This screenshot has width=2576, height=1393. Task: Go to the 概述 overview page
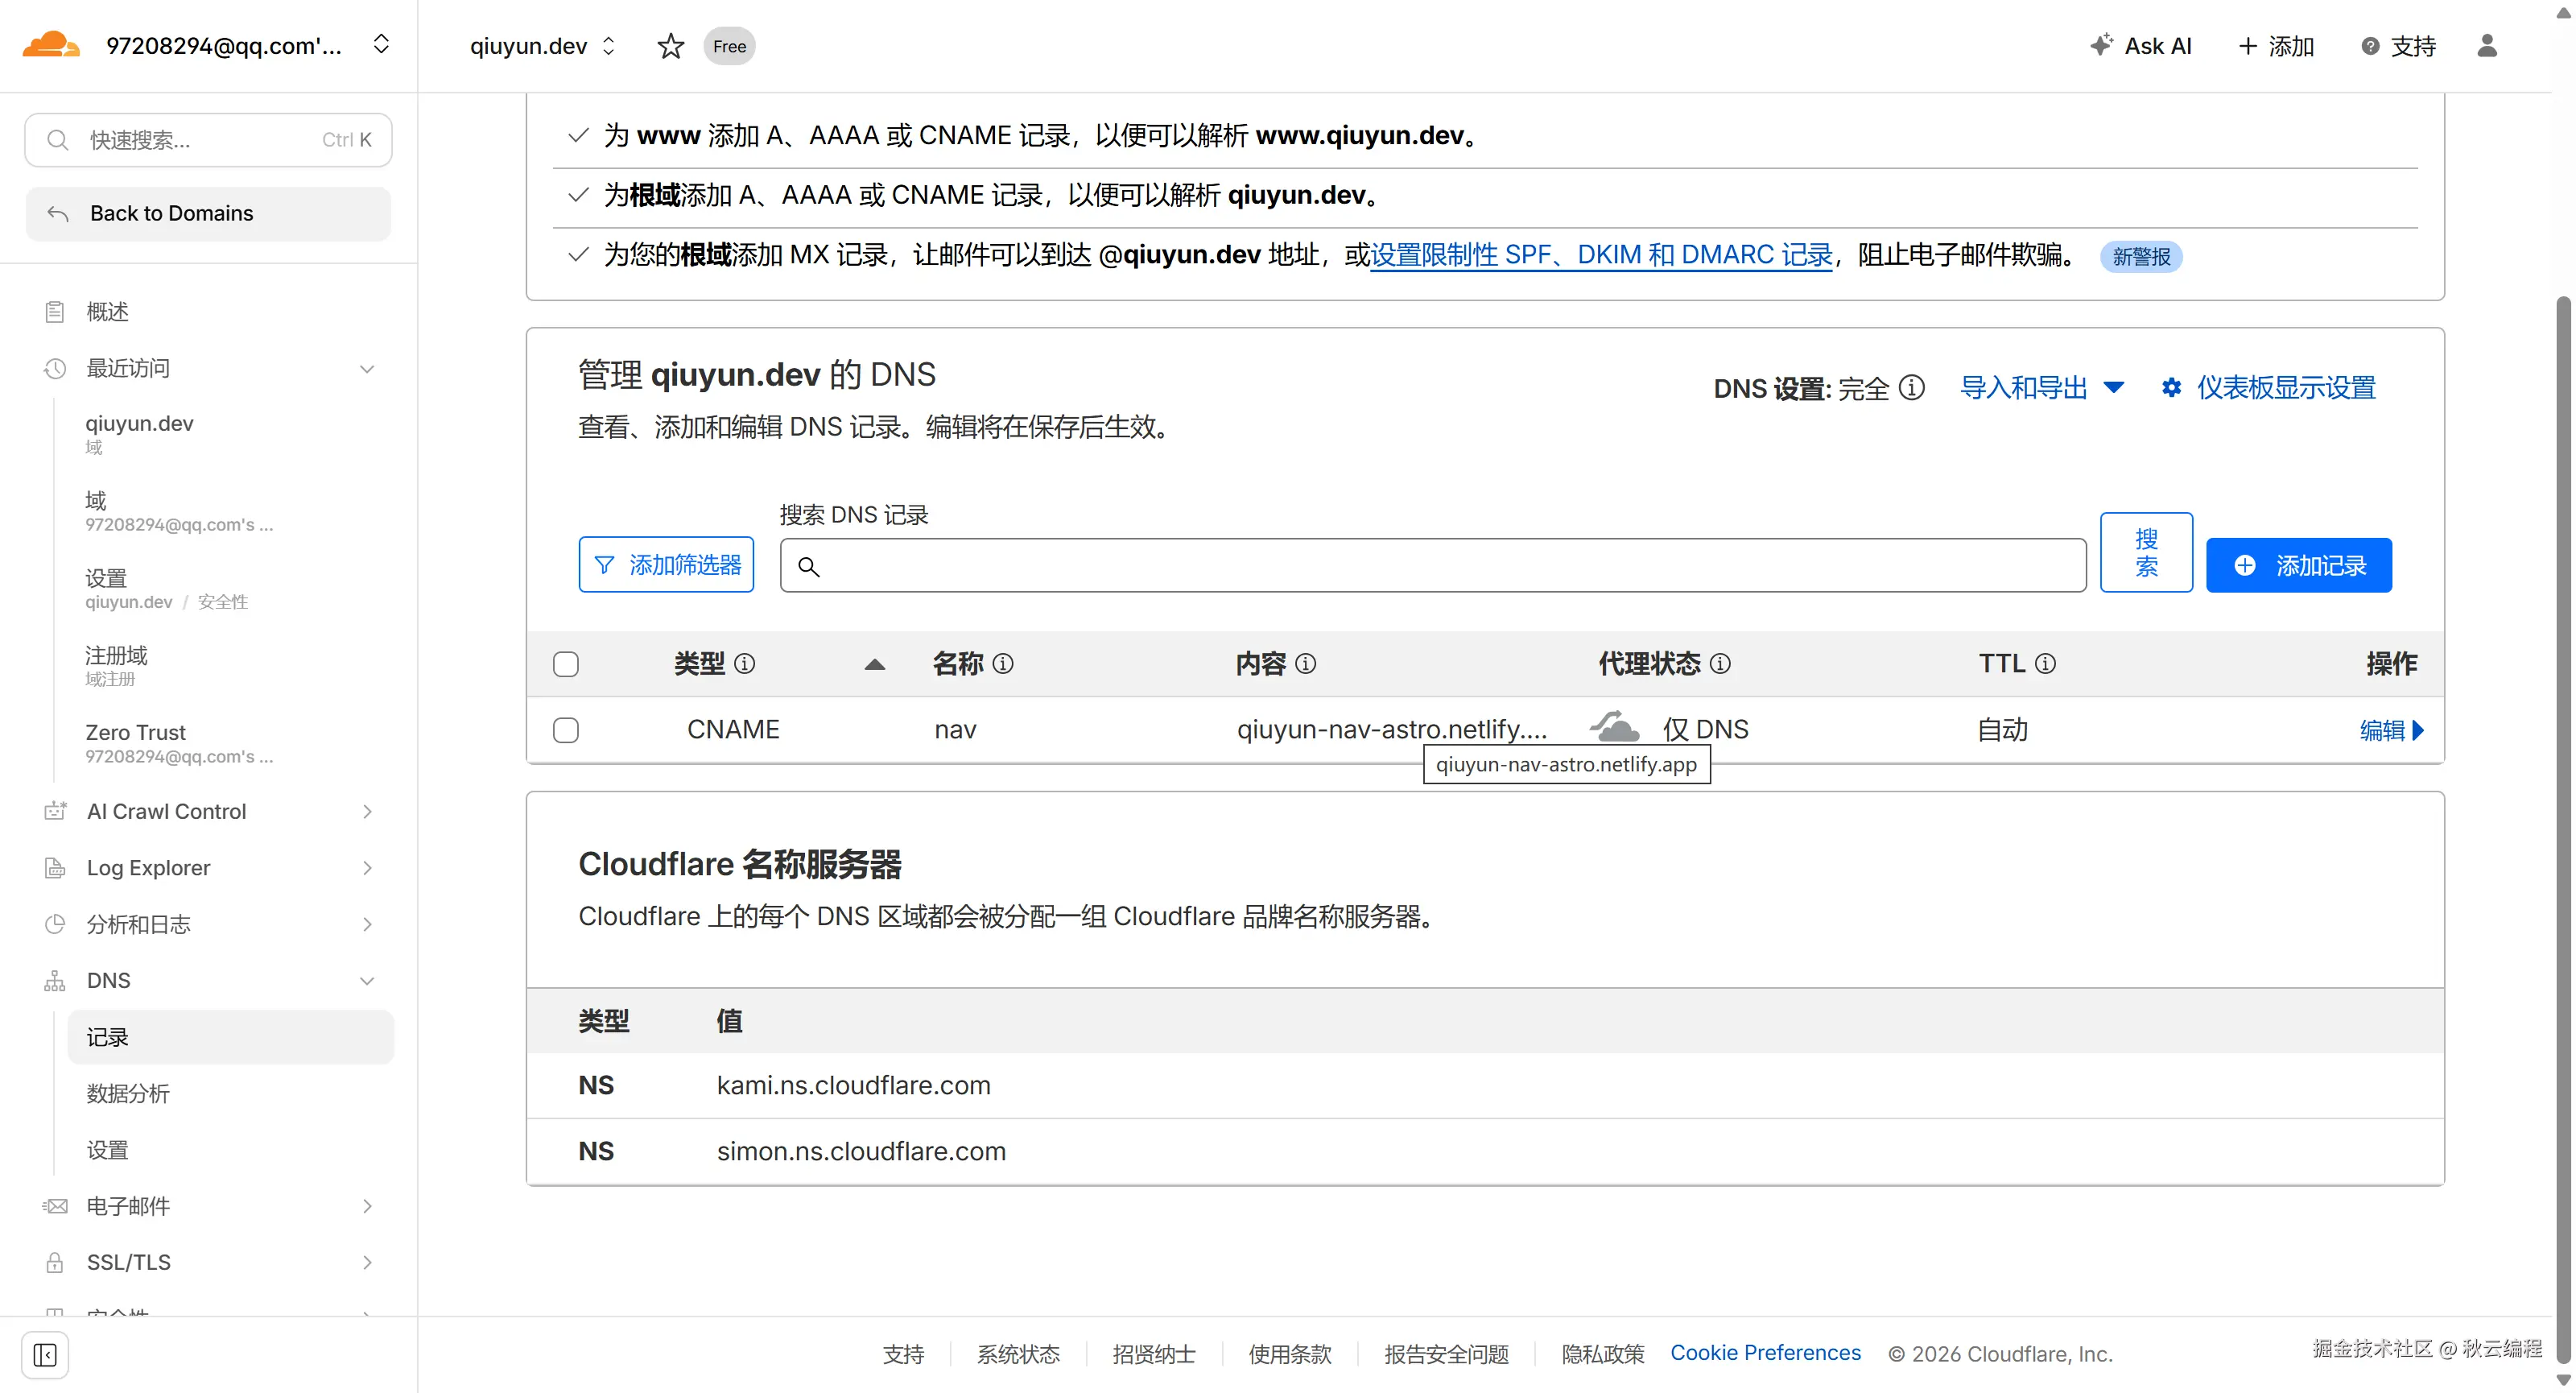click(107, 312)
